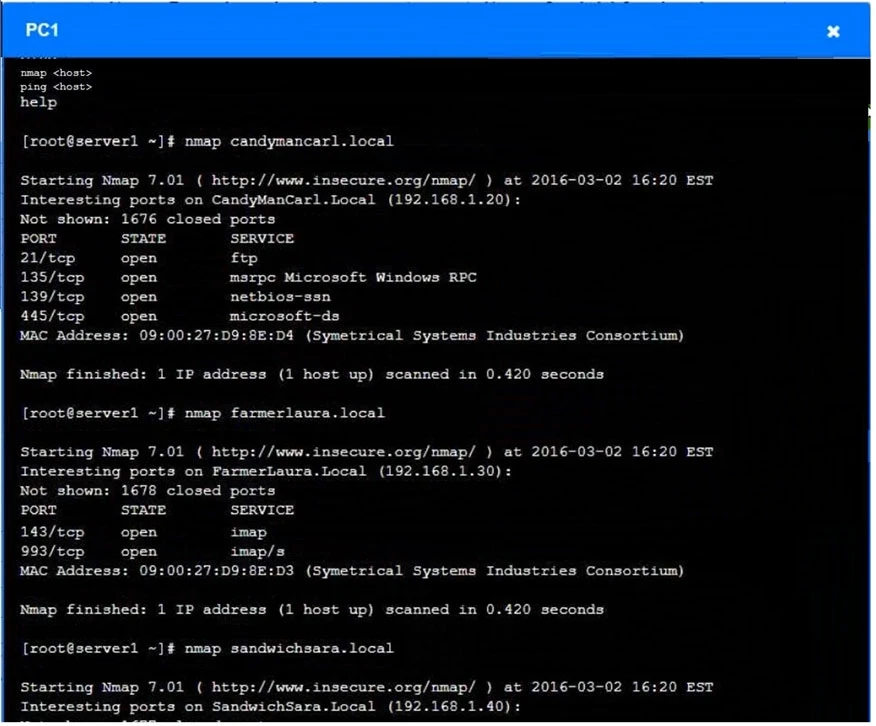
Task: Click the PC1 window title
Action: coord(42,31)
